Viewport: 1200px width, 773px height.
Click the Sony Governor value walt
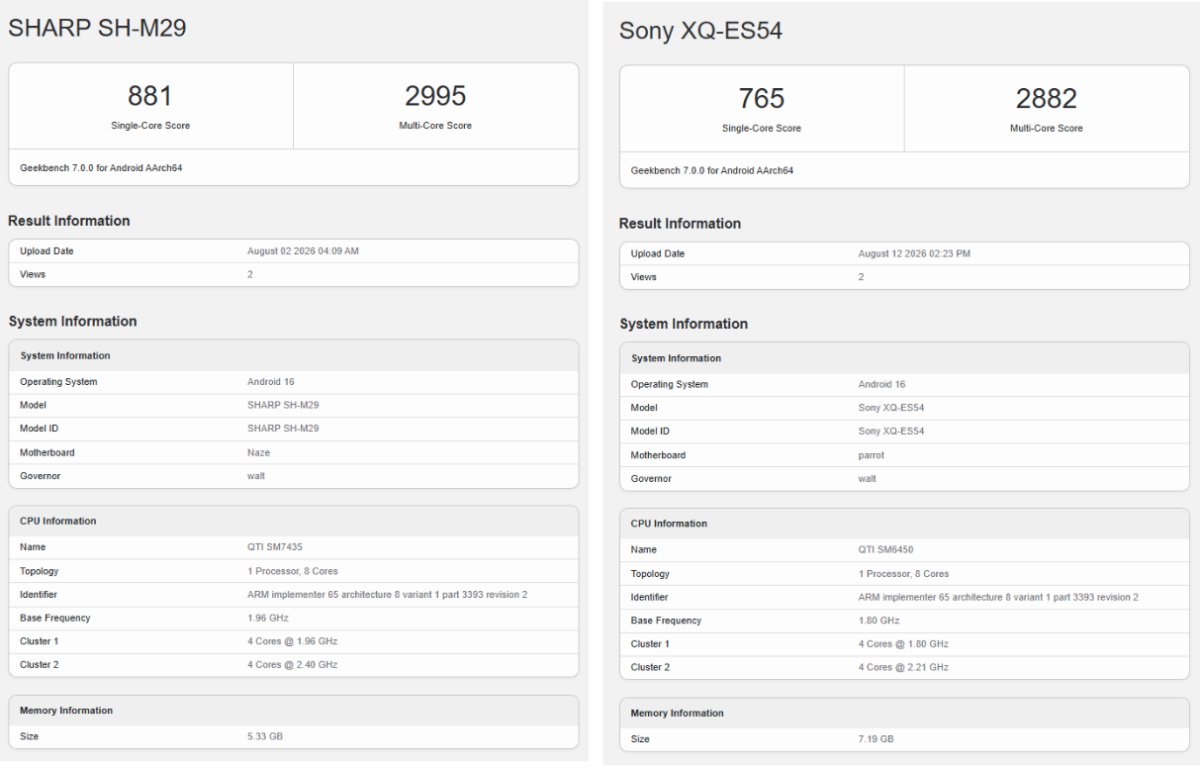[867, 479]
